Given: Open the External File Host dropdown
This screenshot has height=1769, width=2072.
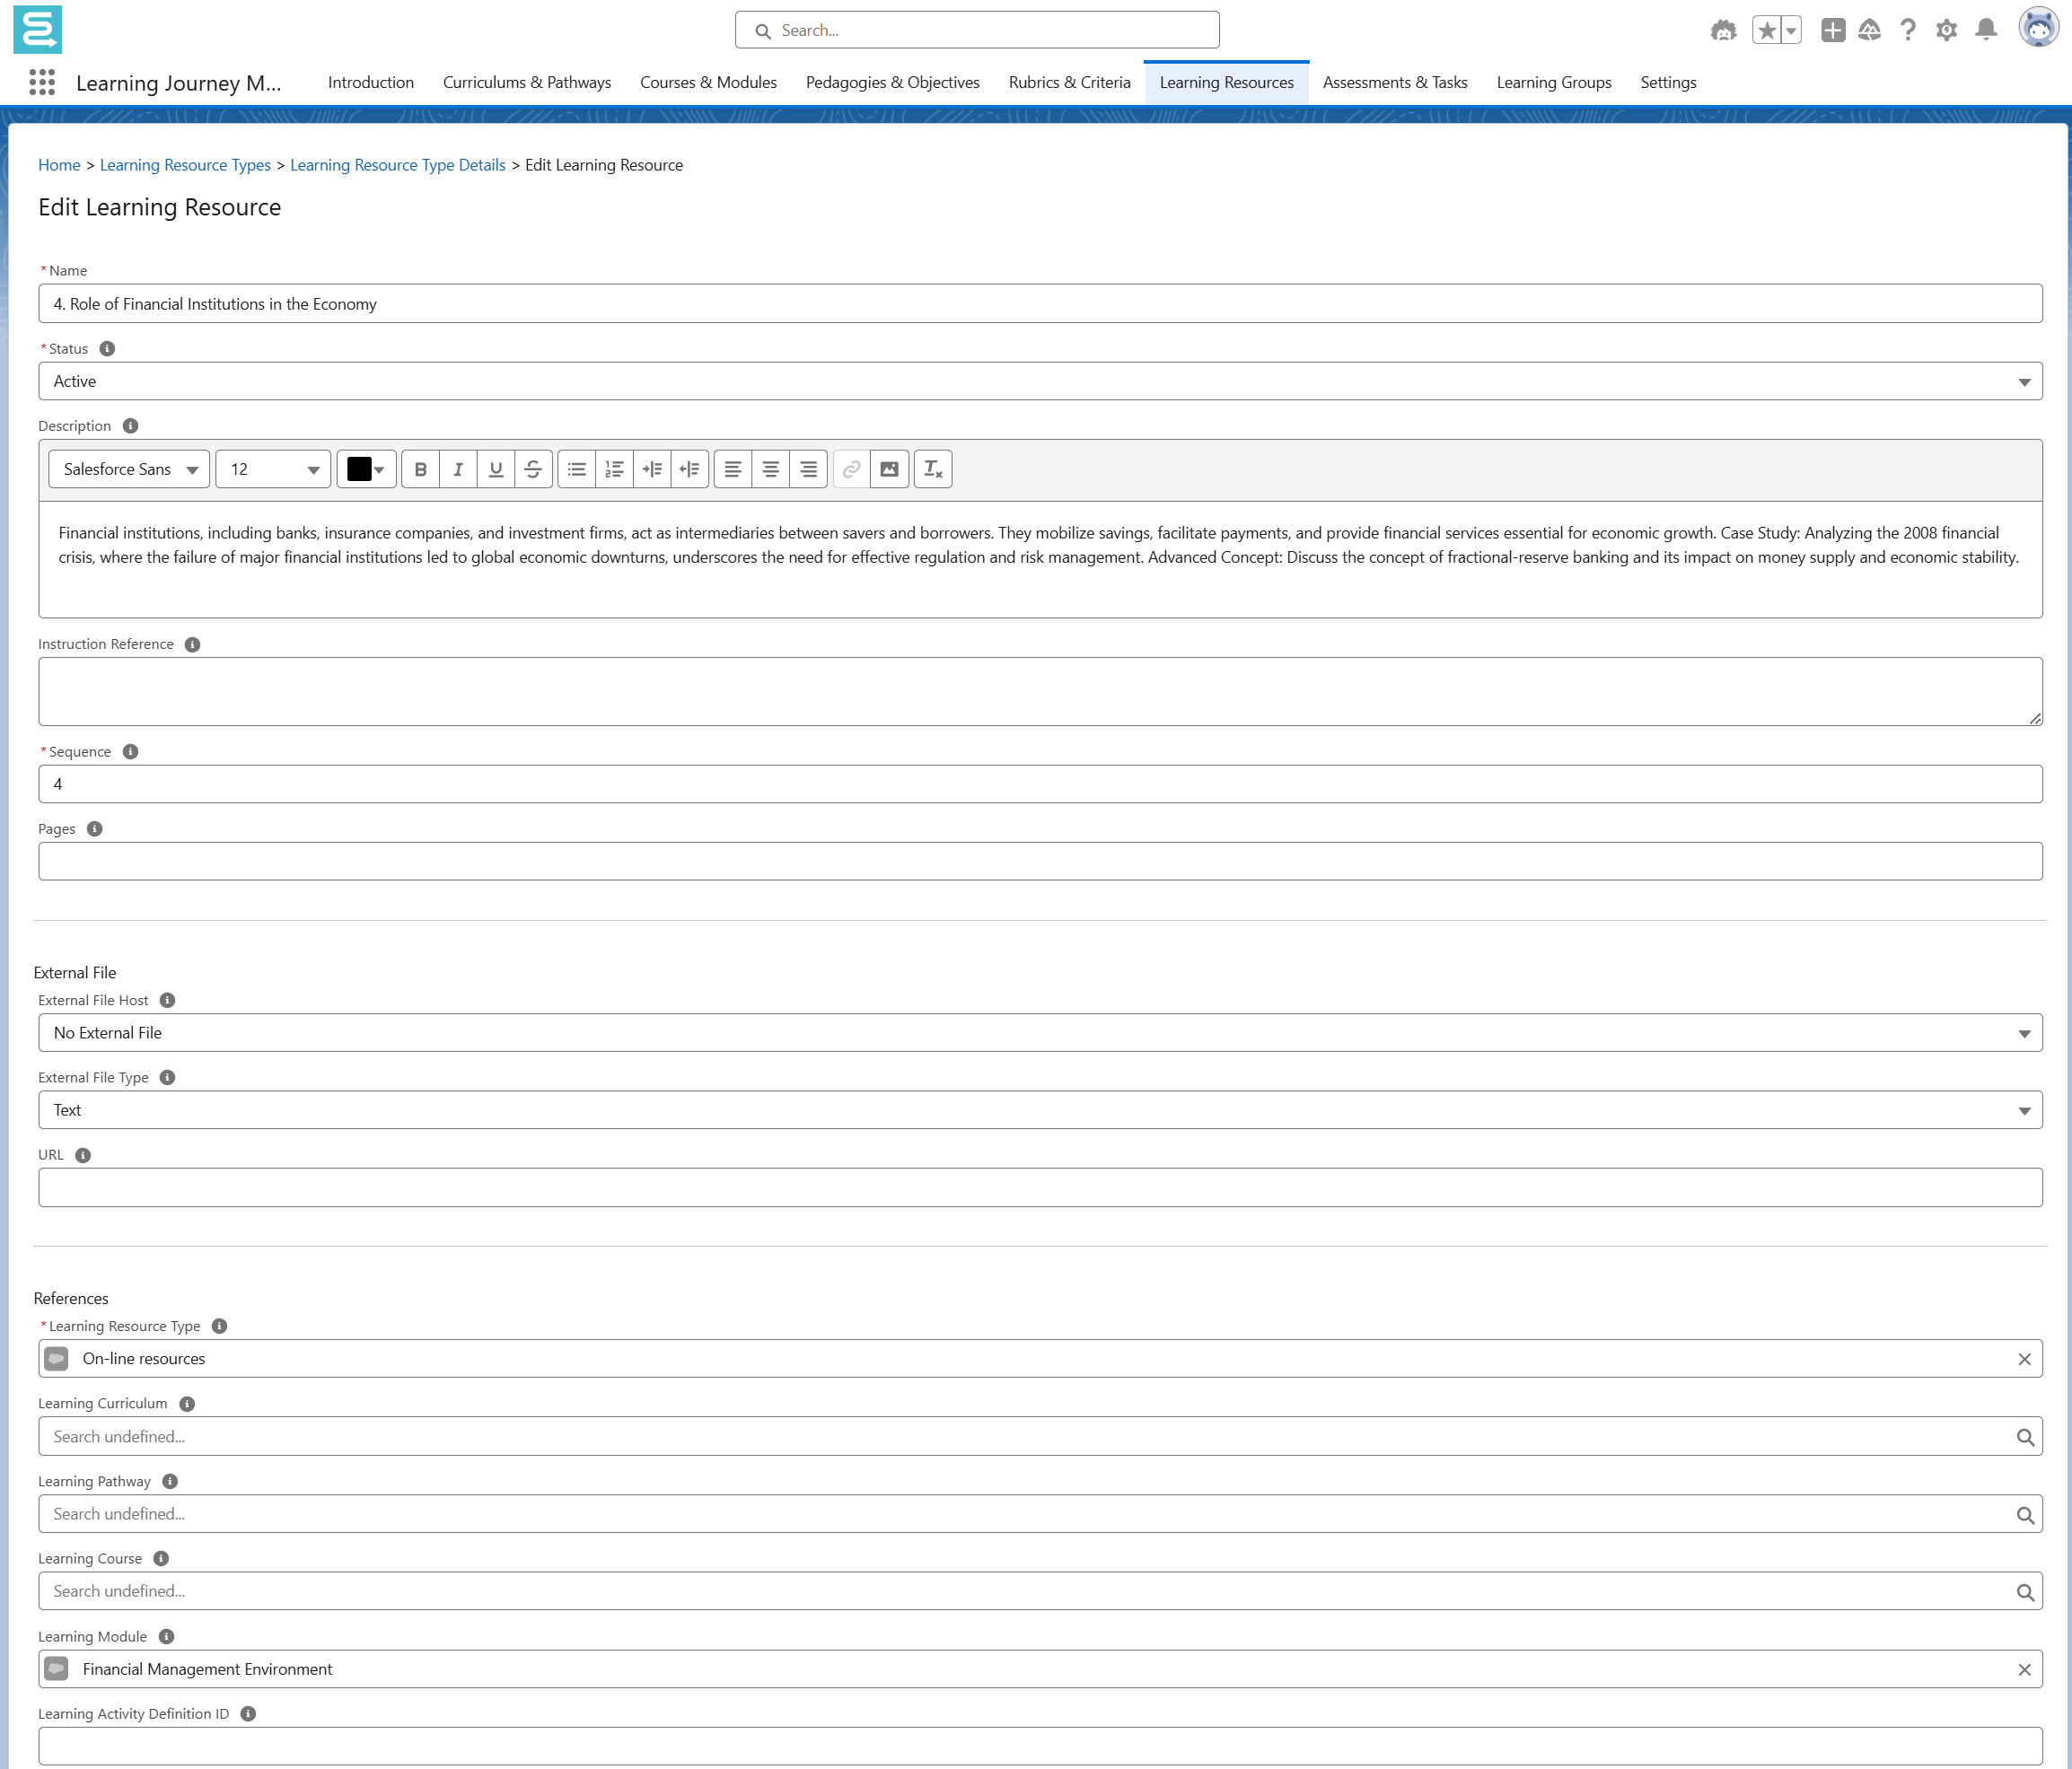Looking at the screenshot, I should point(1040,1033).
